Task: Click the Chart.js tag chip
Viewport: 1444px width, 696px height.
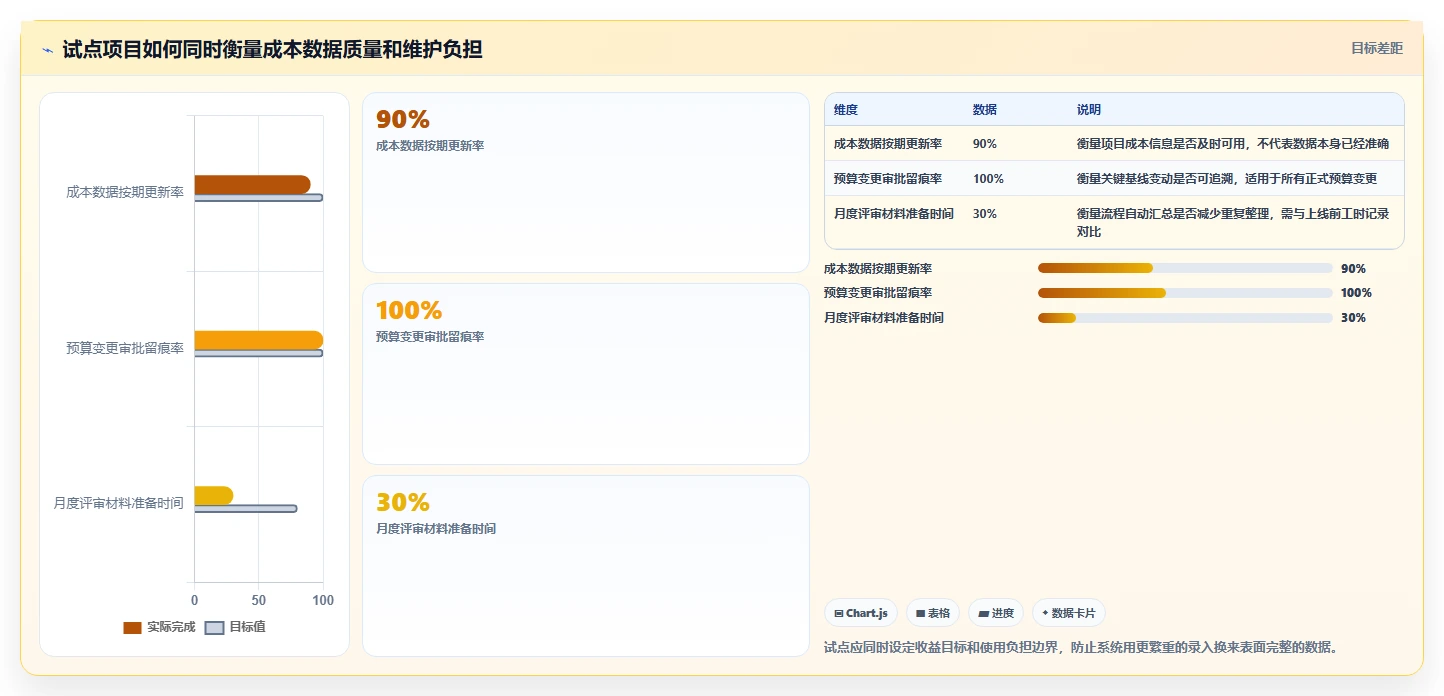Action: point(860,613)
